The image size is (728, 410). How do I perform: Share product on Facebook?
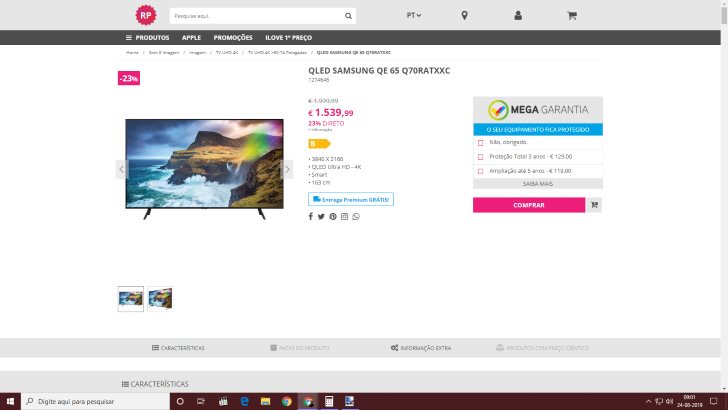click(311, 216)
